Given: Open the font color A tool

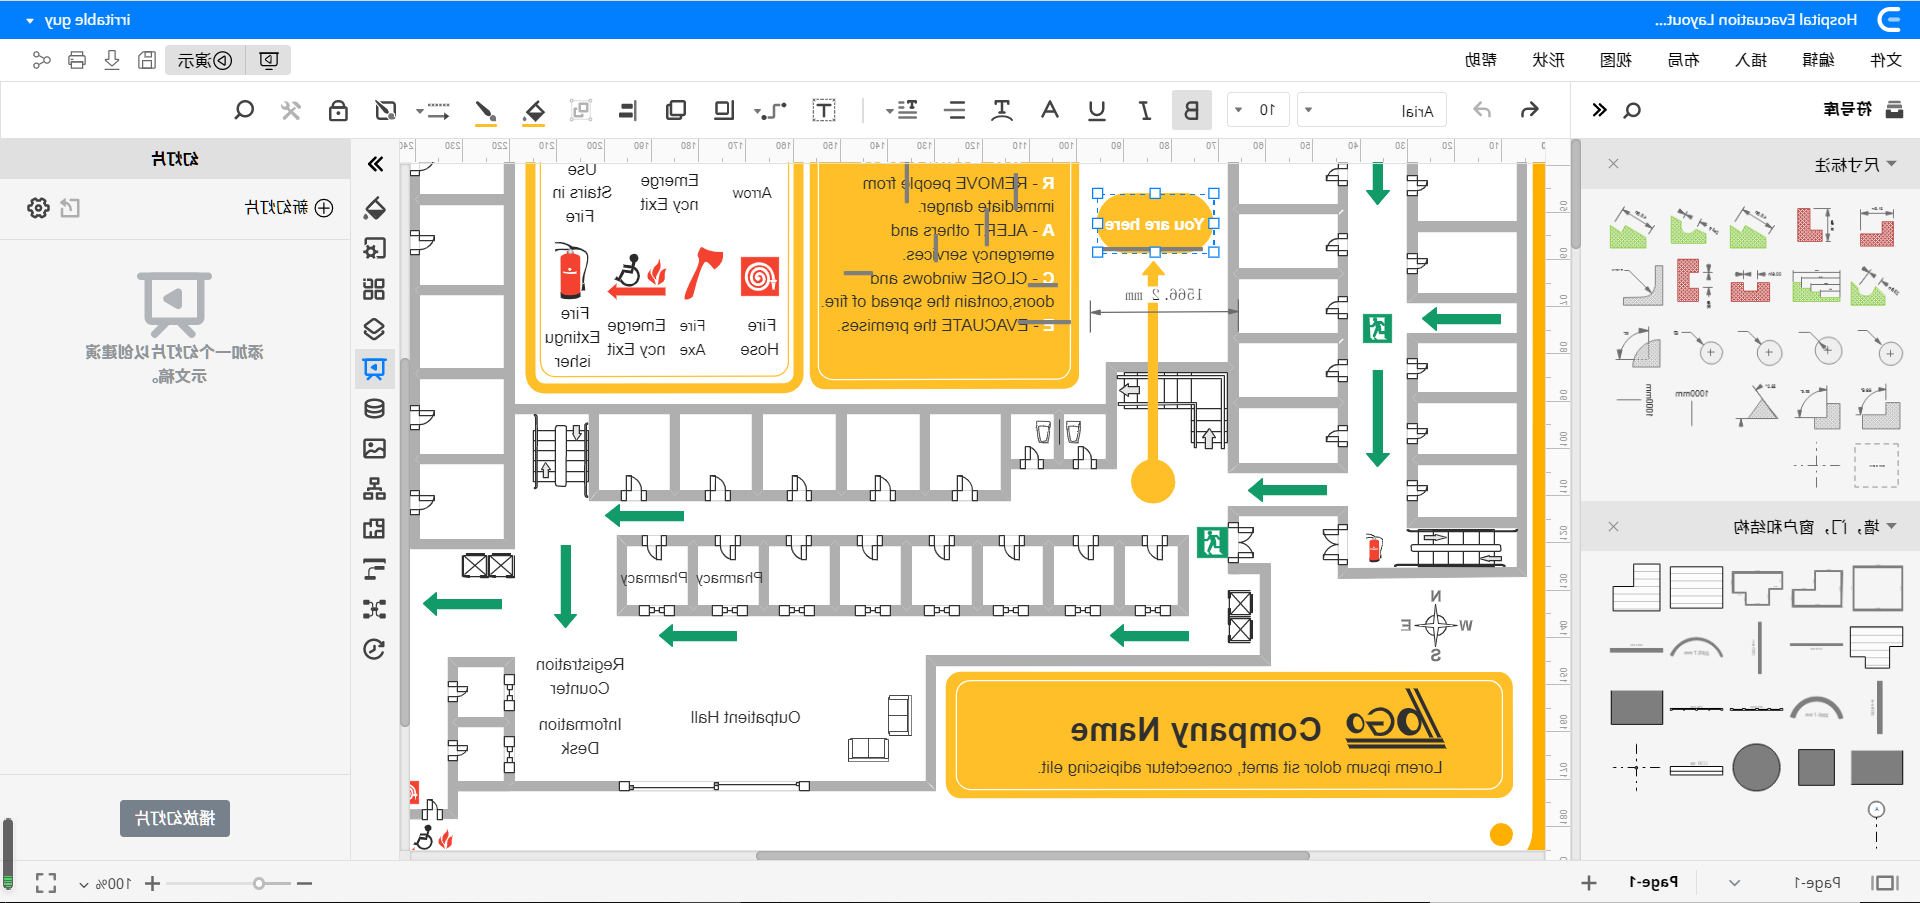Looking at the screenshot, I should click(x=1049, y=110).
